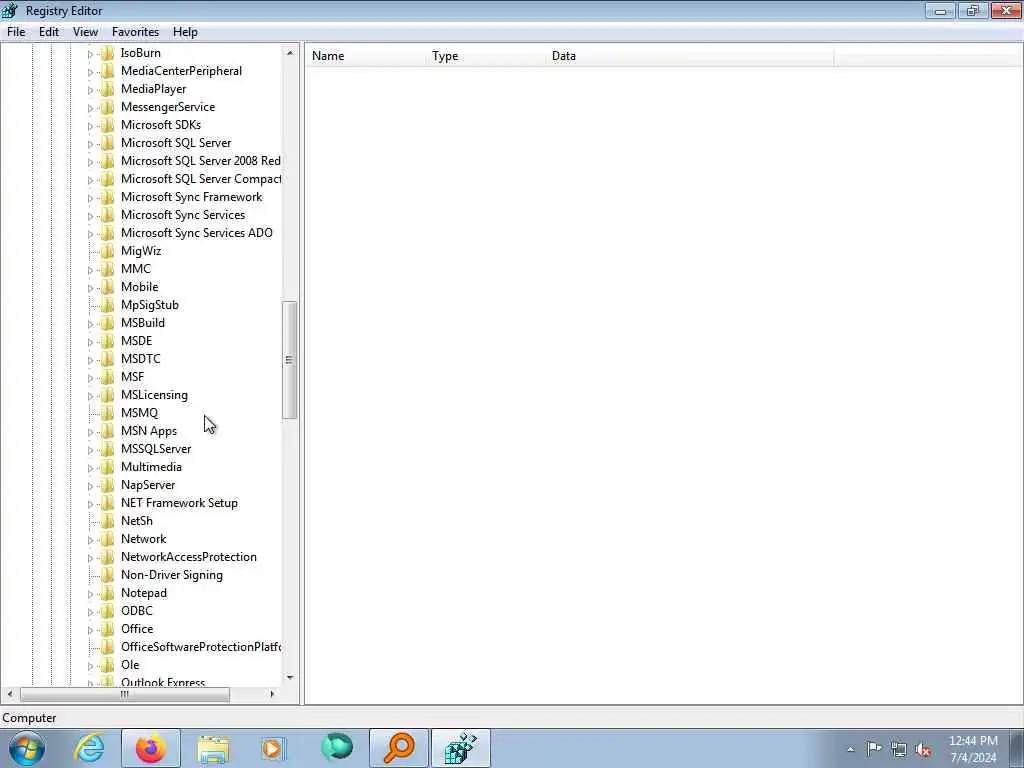Screen dimensions: 1024x768
Task: Click the ODBC folder icon
Action: tap(108, 611)
